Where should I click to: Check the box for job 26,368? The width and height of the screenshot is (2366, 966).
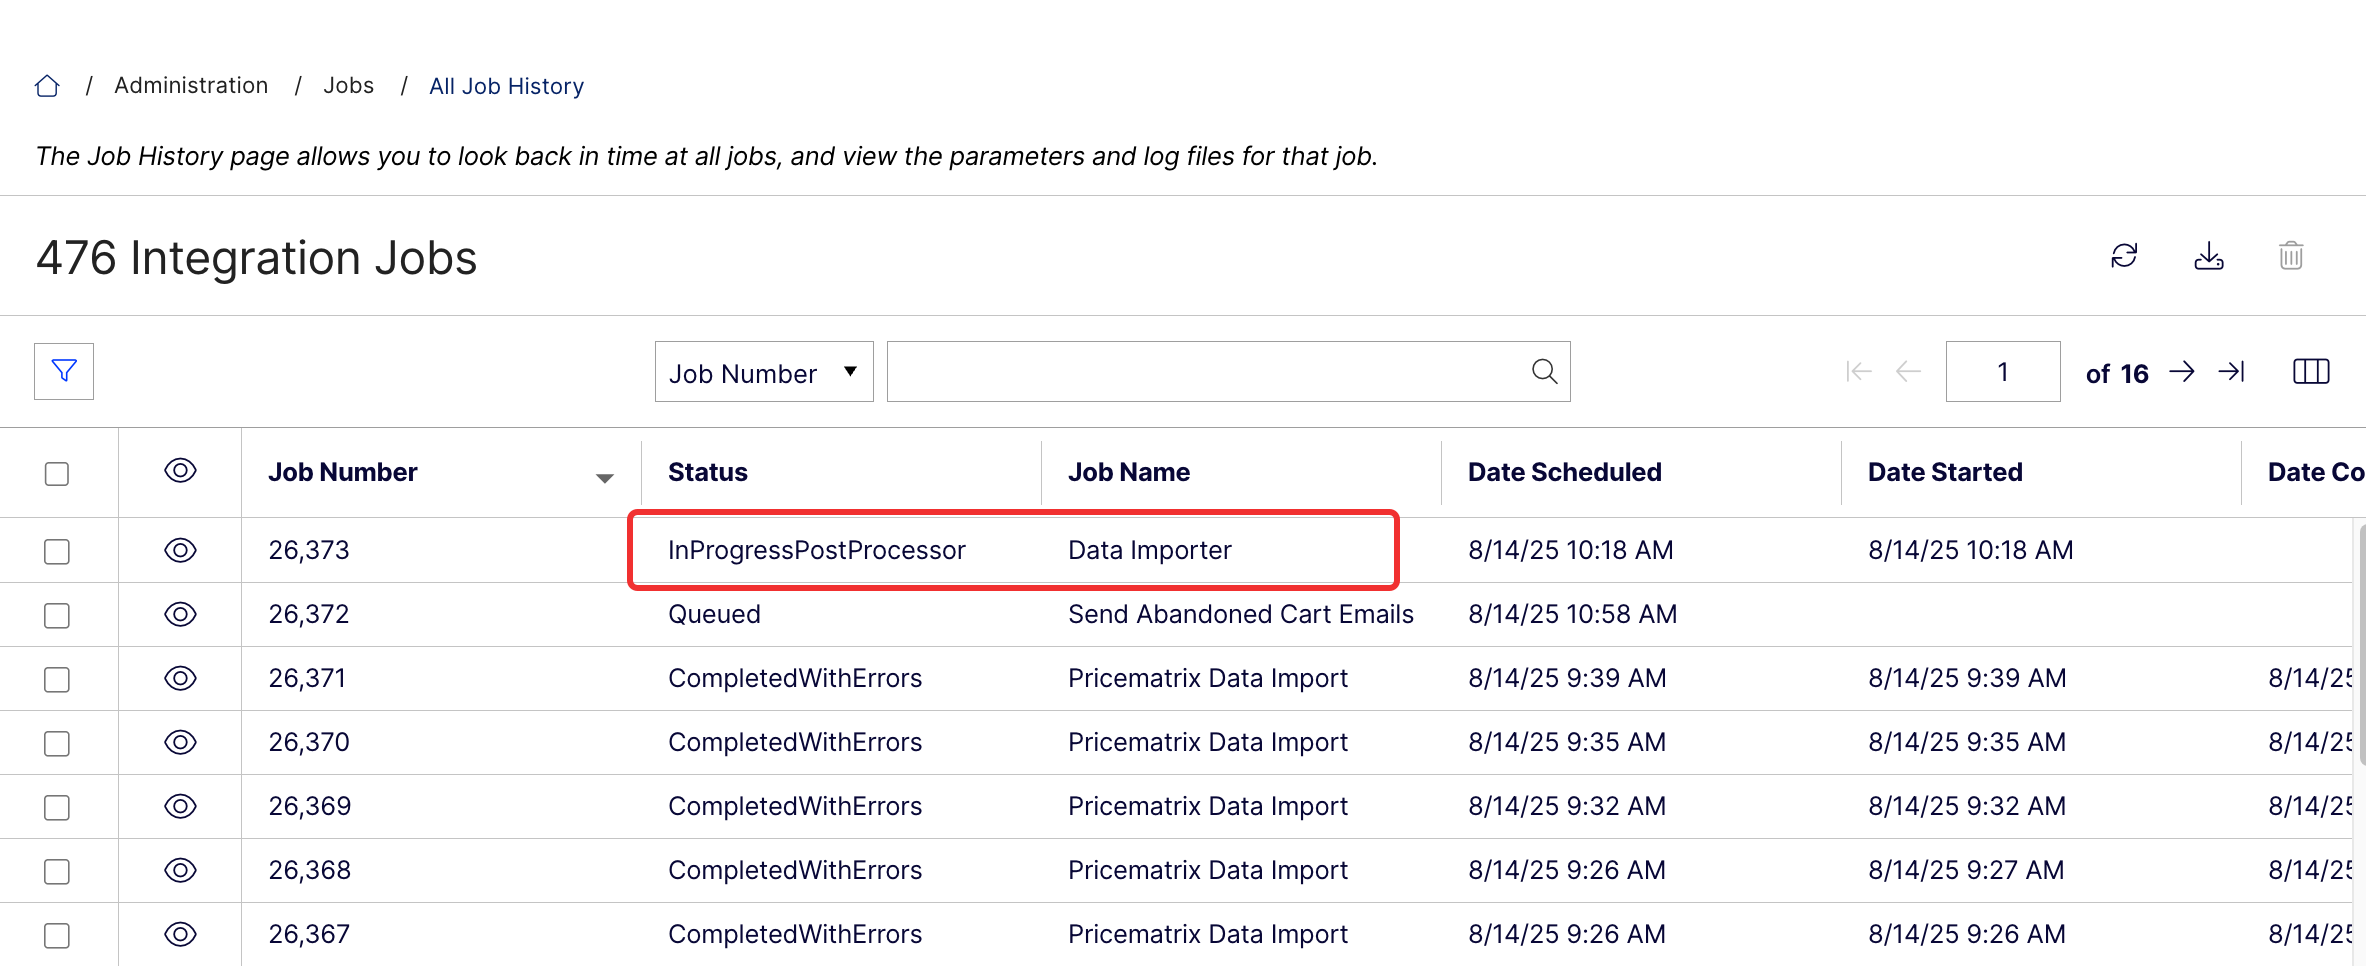(x=57, y=871)
